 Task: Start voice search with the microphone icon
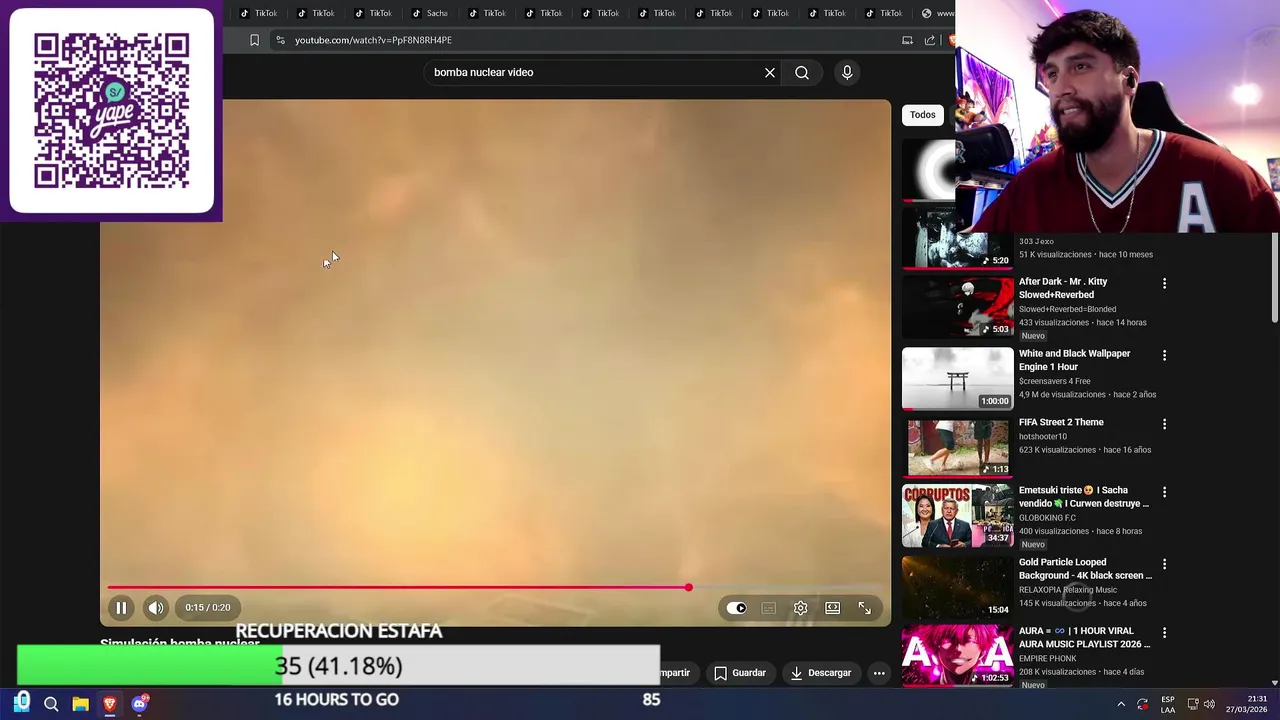(x=847, y=72)
